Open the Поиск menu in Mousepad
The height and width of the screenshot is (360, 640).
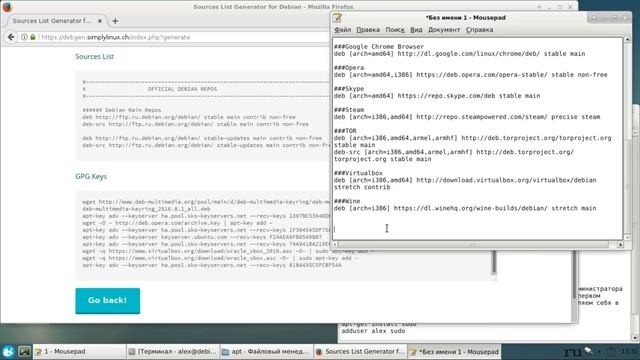(395, 30)
